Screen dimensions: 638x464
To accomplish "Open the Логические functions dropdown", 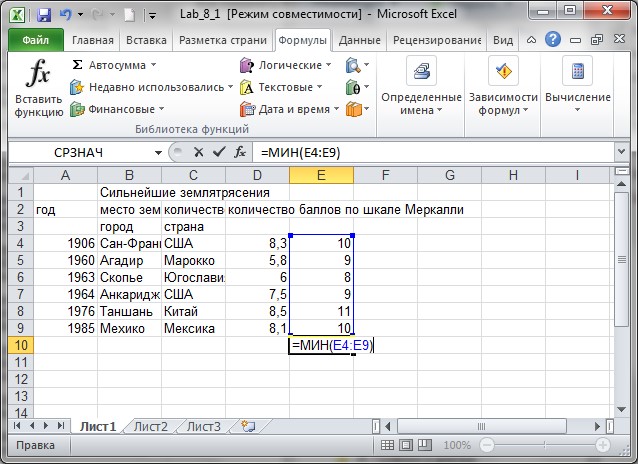I will tap(328, 65).
